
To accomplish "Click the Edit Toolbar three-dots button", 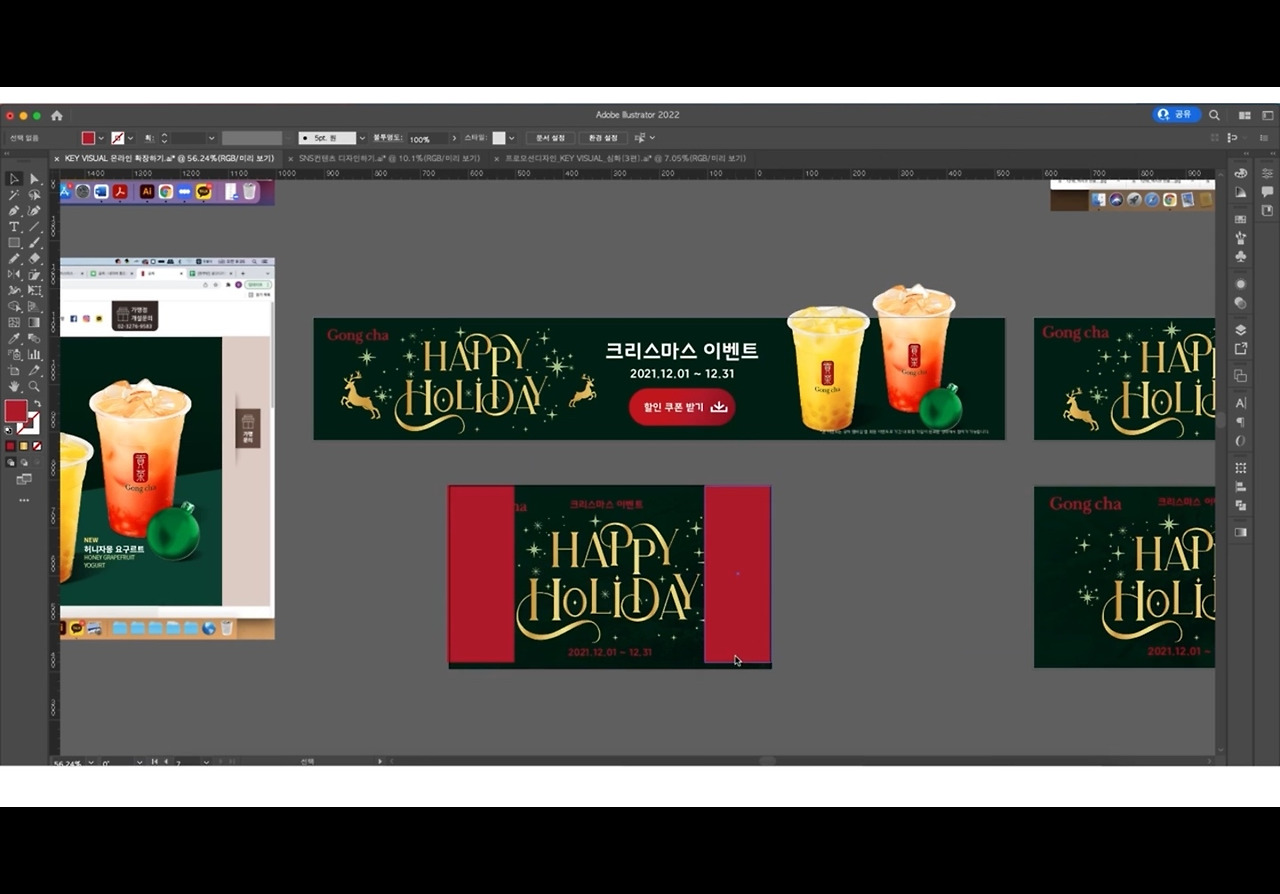I will [24, 500].
